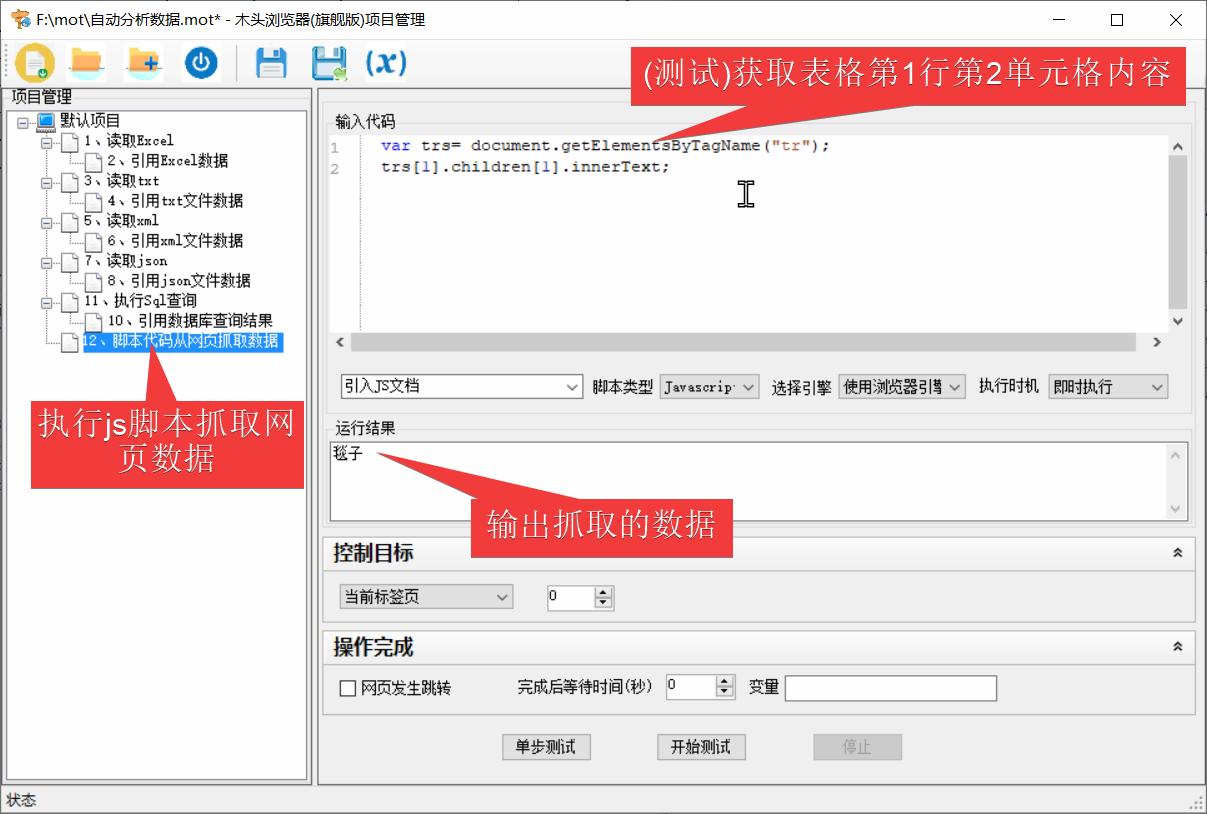Click the 开始测试 button
The image size is (1207, 814).
coord(701,746)
